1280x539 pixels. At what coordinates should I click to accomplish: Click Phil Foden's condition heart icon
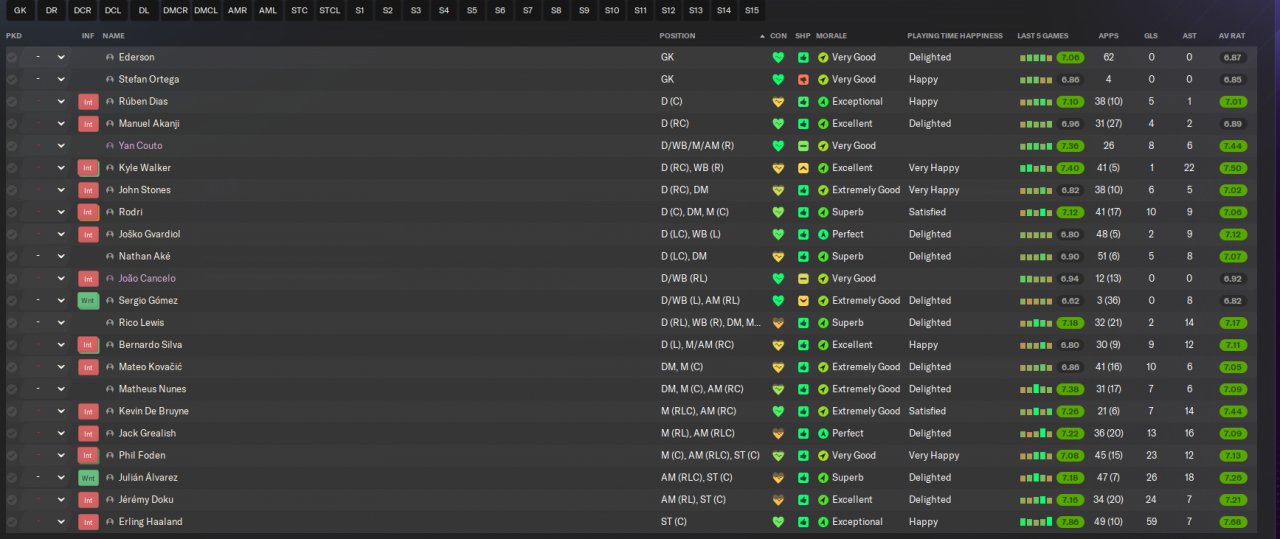(778, 455)
